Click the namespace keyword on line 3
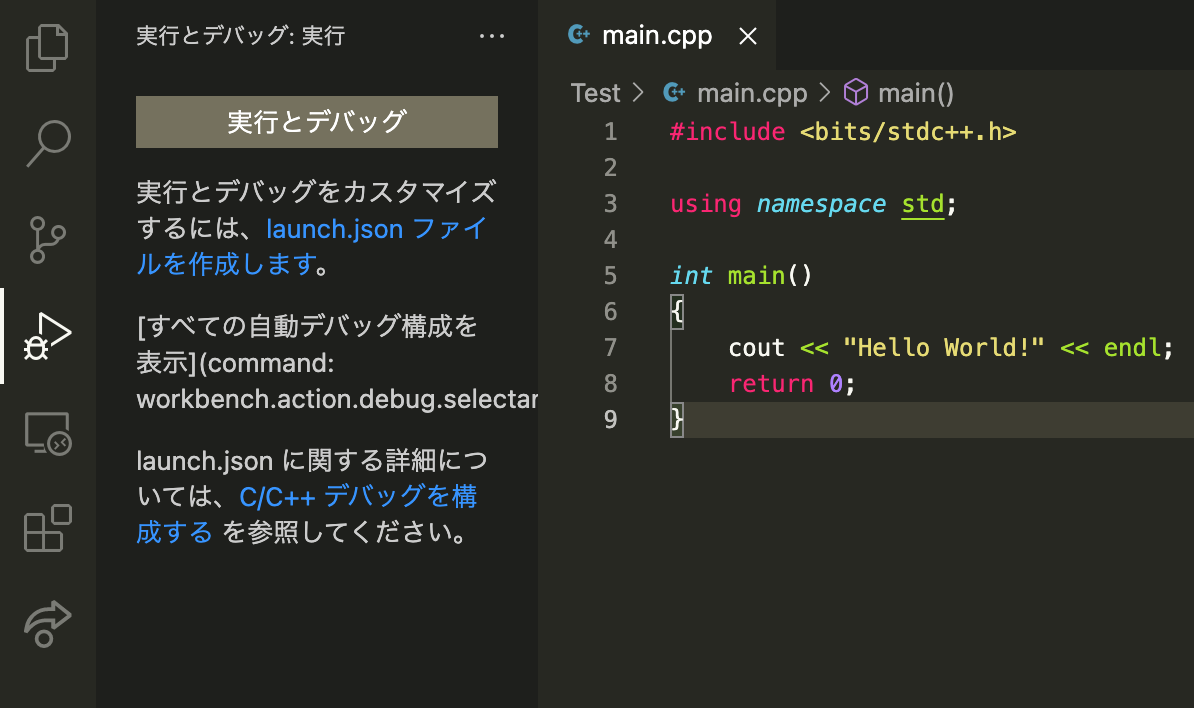1194x708 pixels. 821,204
